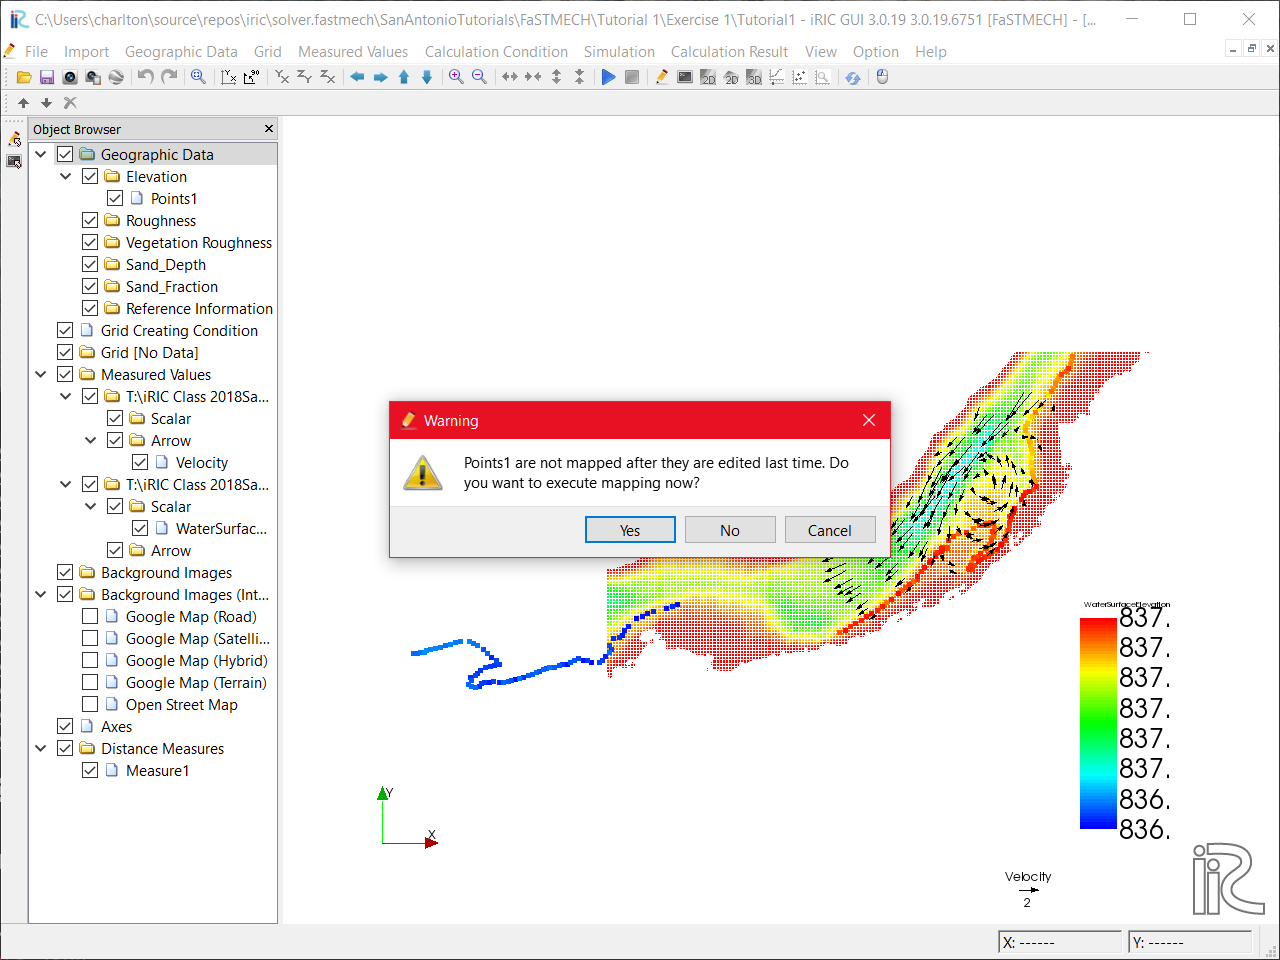Click Yes to execute mapping now
Viewport: 1280px width, 960px height.
630,529
